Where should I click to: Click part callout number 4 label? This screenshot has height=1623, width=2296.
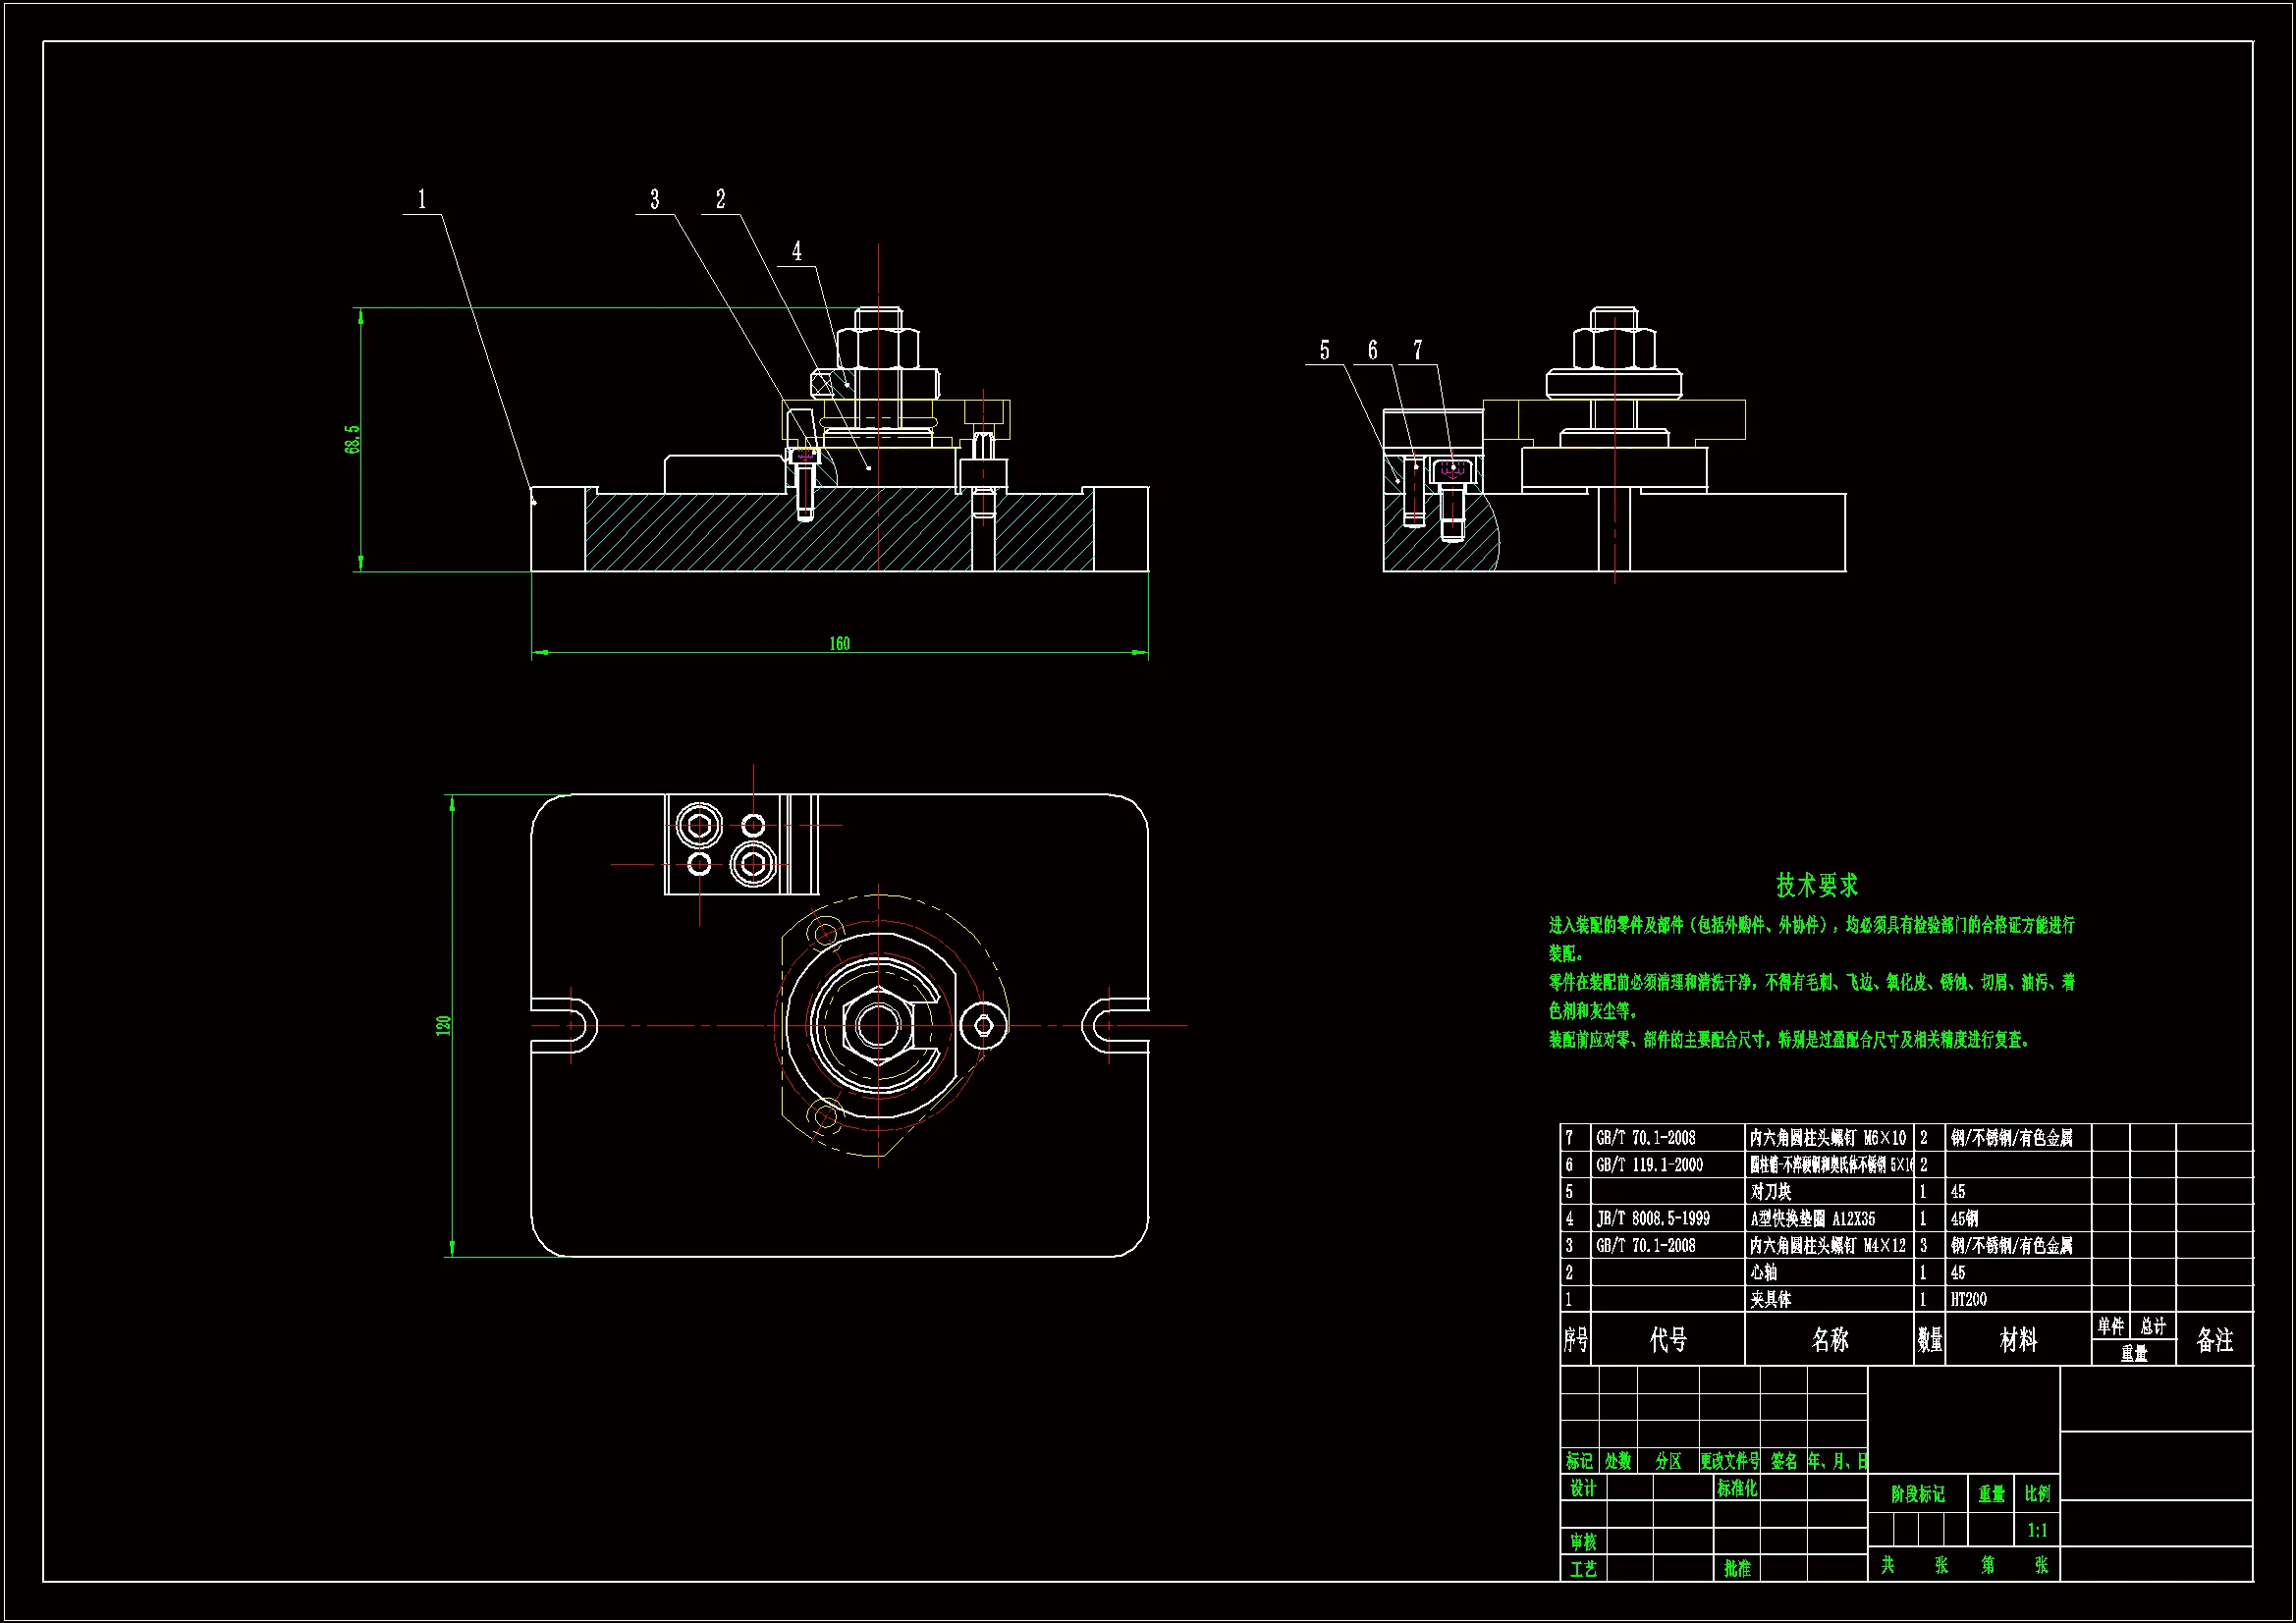pos(797,251)
